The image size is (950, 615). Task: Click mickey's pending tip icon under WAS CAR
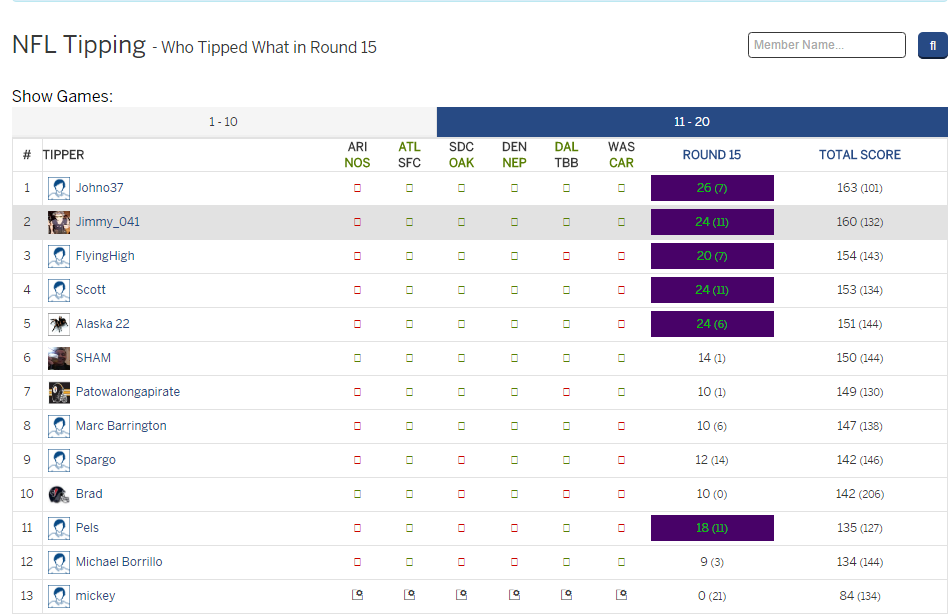click(621, 595)
